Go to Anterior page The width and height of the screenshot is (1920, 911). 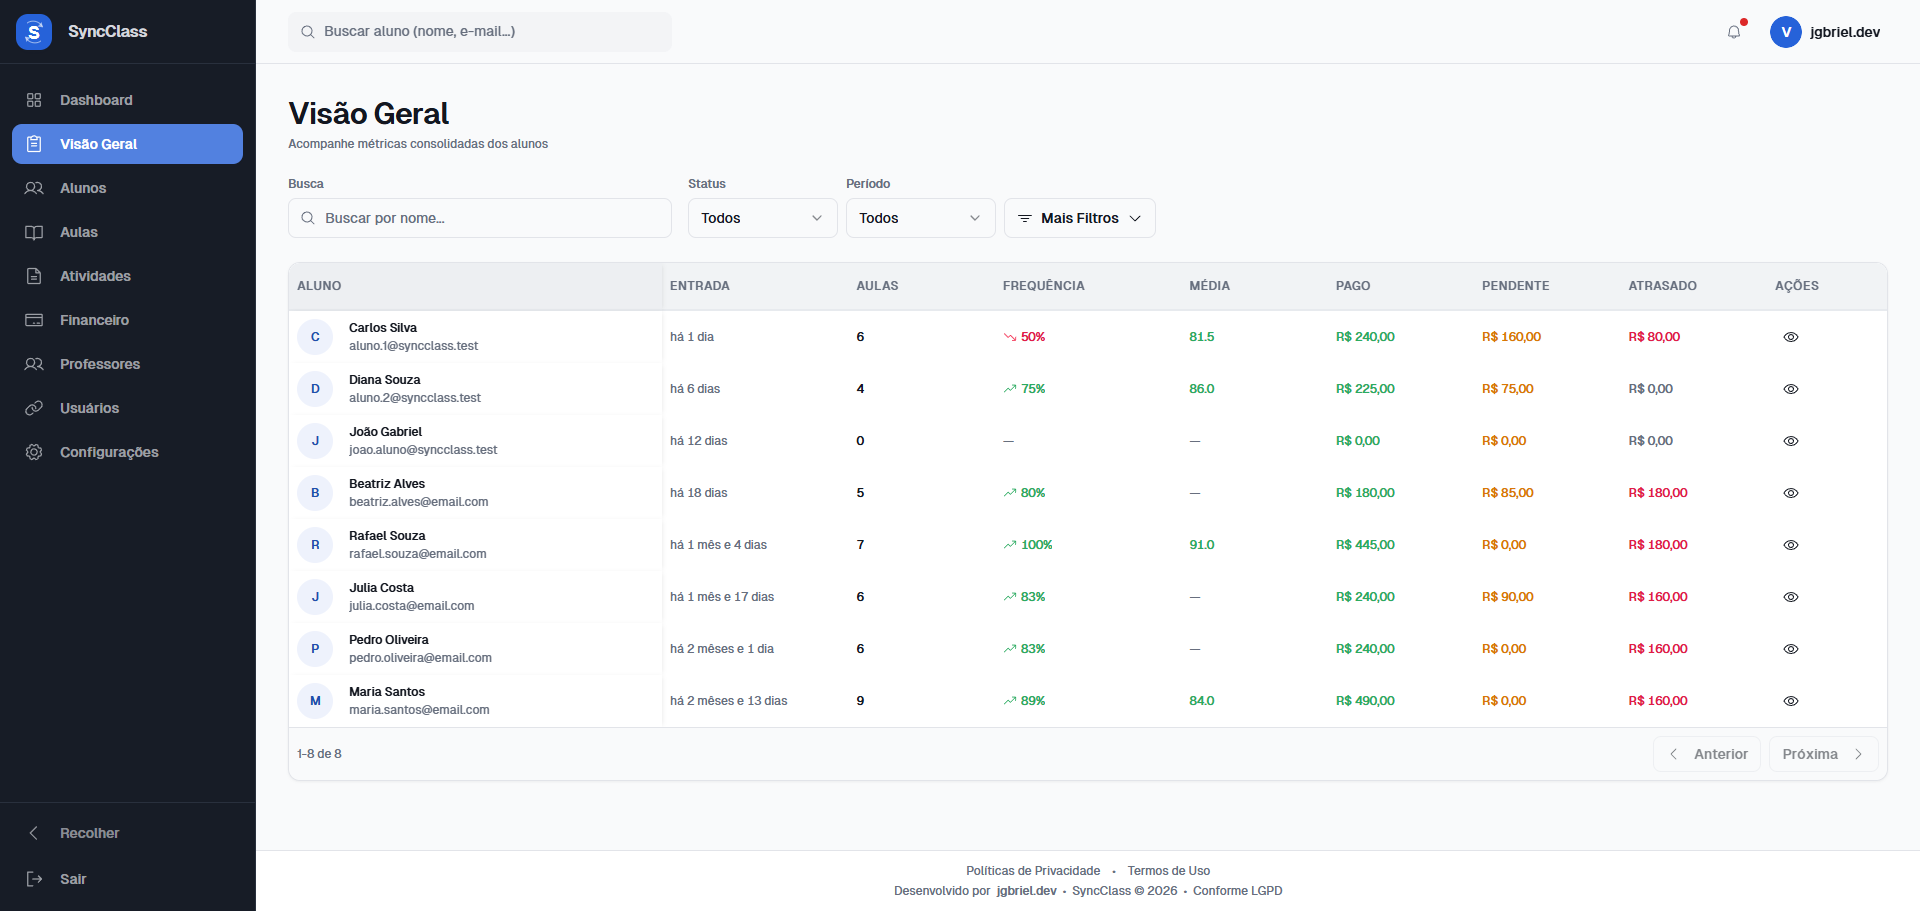(1706, 754)
